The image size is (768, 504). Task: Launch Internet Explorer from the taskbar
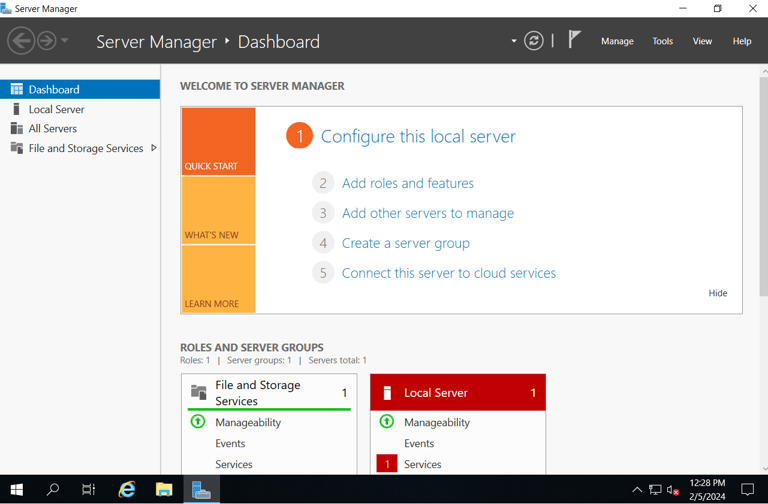pyautogui.click(x=127, y=489)
